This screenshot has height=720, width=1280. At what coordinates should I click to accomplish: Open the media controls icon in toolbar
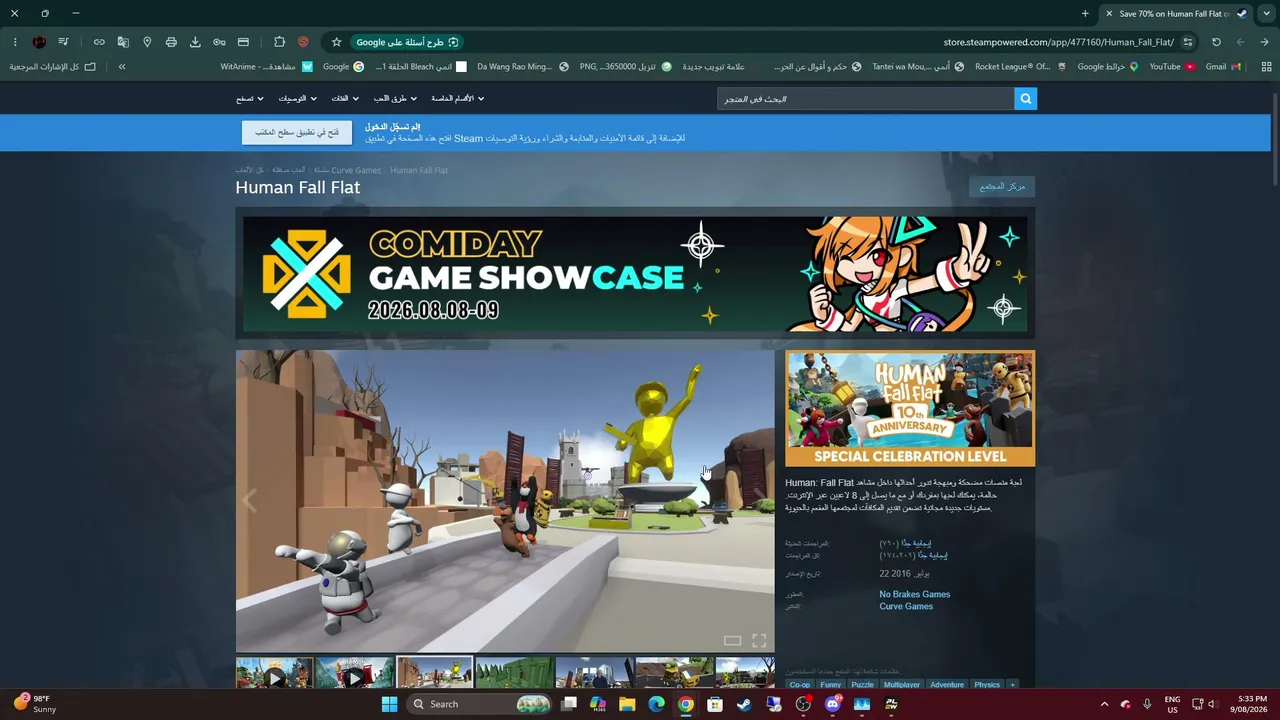[x=63, y=42]
